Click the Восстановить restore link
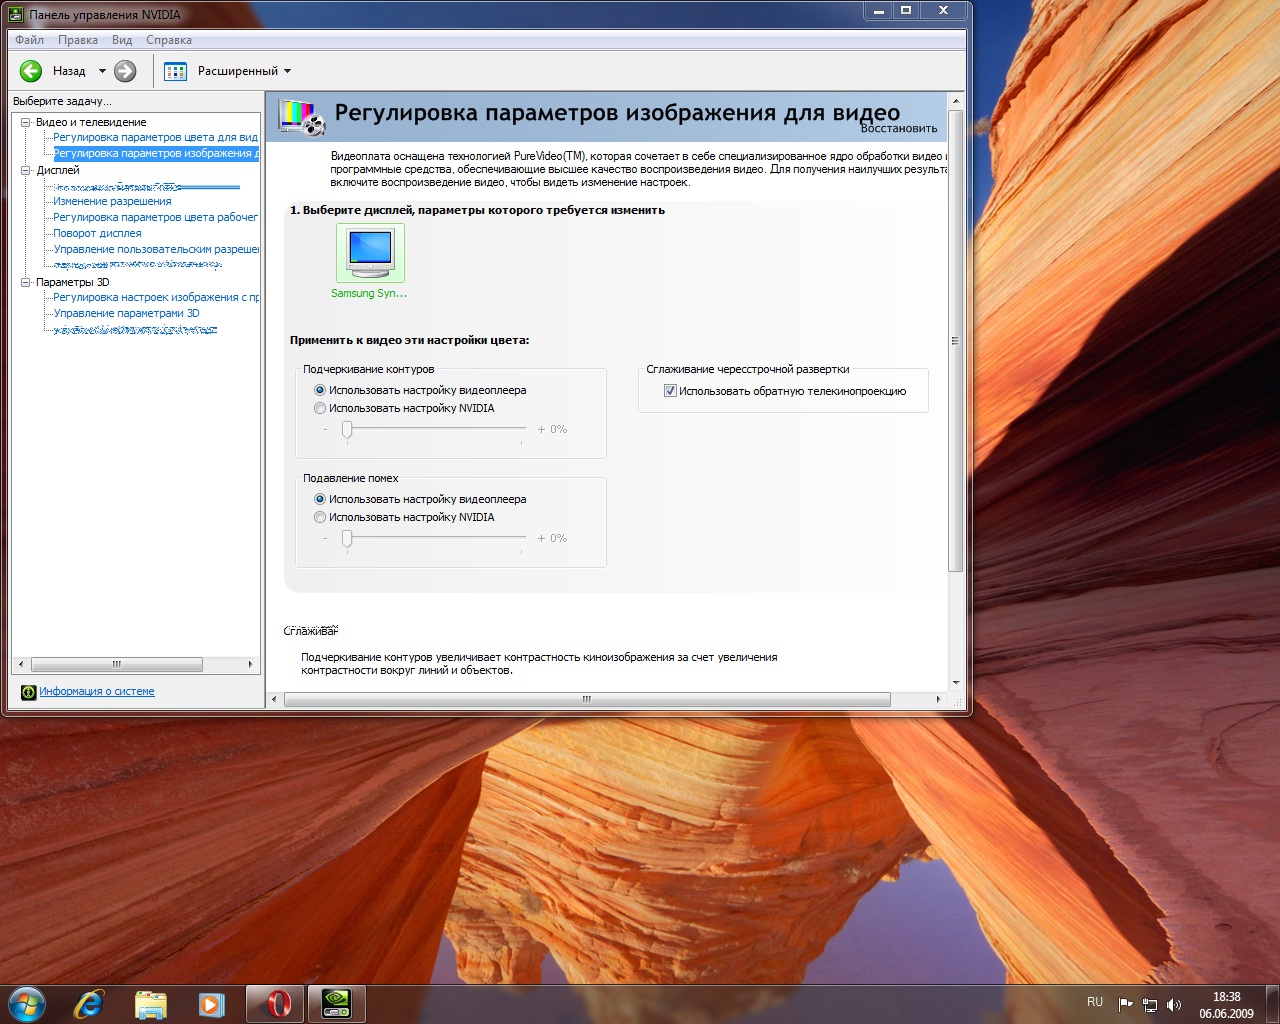The width and height of the screenshot is (1280, 1024). [899, 128]
